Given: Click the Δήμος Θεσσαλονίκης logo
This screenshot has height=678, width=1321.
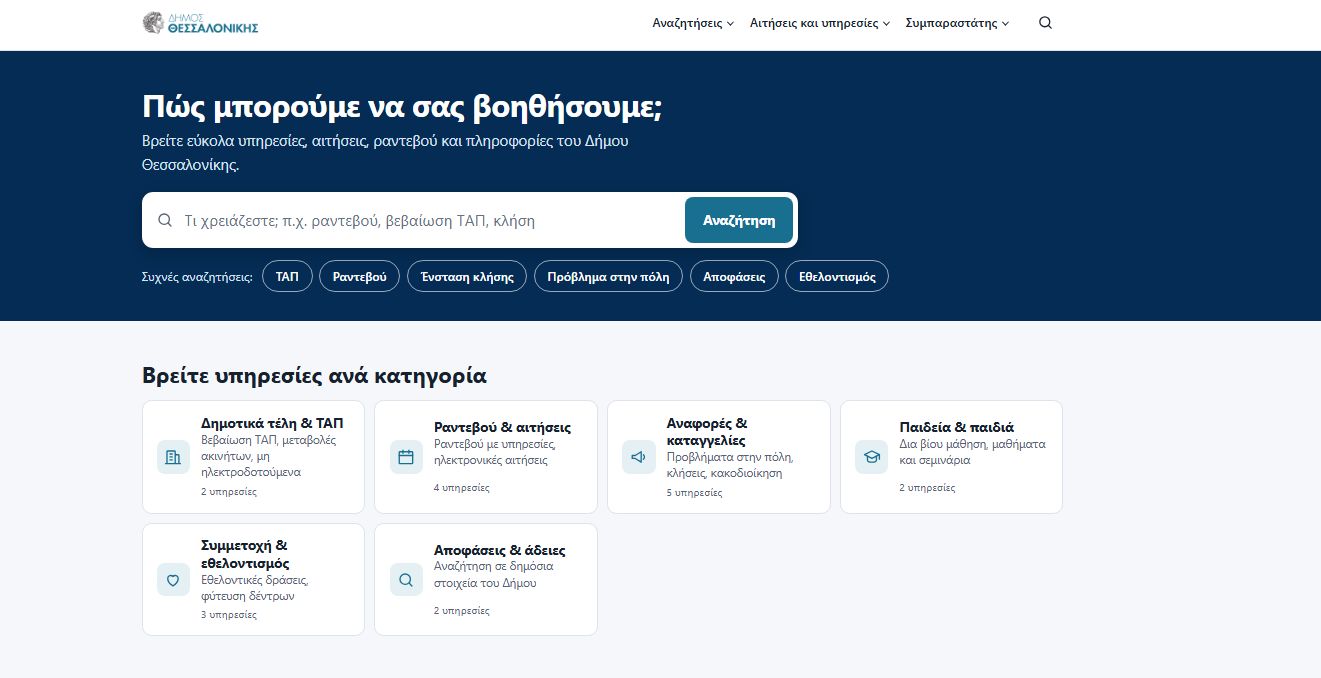Looking at the screenshot, I should point(201,23).
